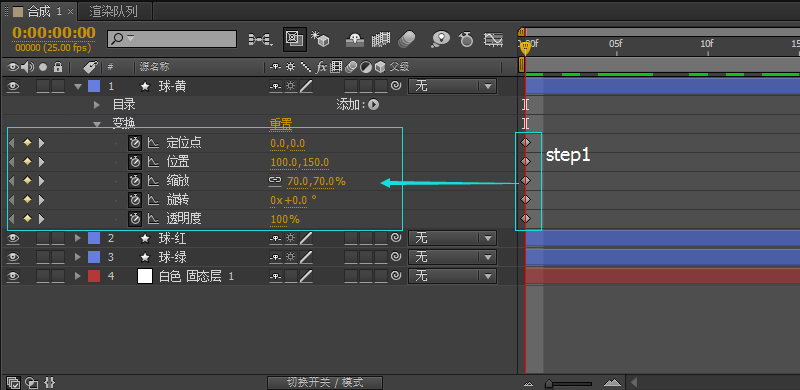800x390 pixels.
Task: Open the composition mini-flowchart icon
Action: (x=260, y=39)
